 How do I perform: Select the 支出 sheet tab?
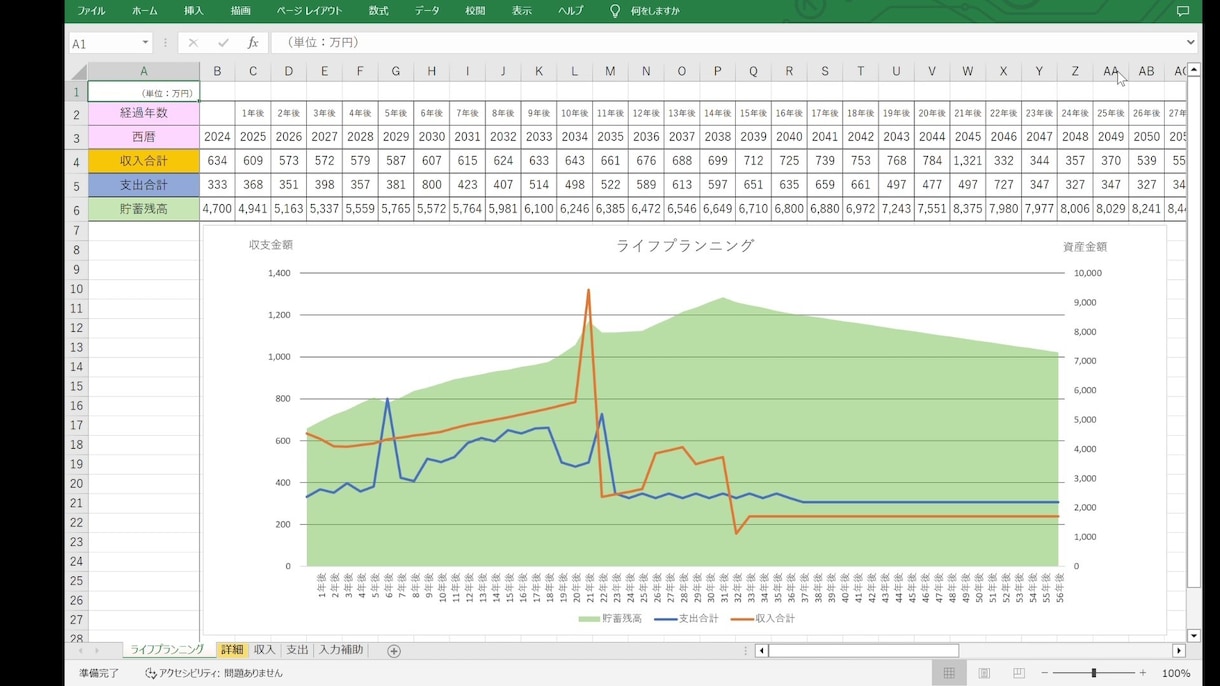297,650
